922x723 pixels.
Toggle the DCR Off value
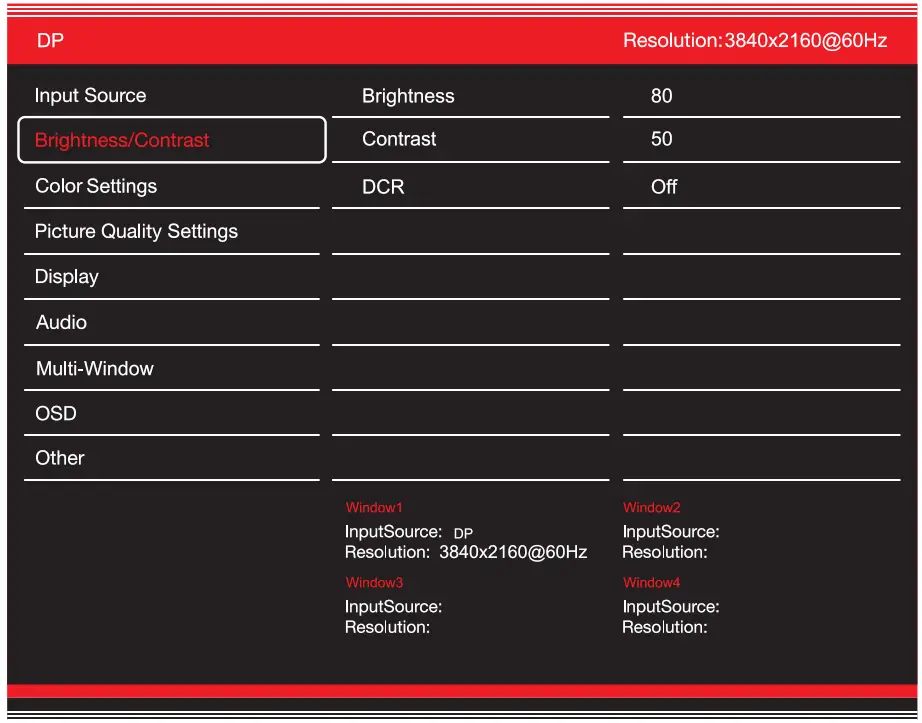tap(664, 187)
